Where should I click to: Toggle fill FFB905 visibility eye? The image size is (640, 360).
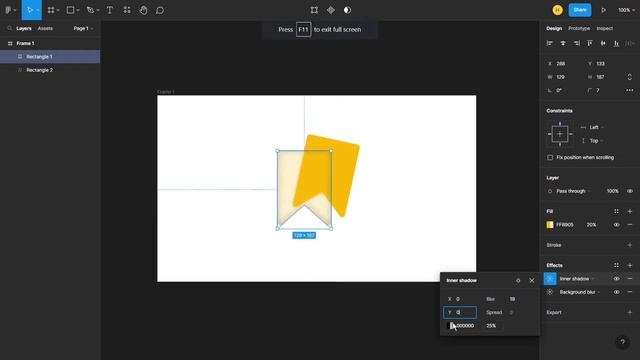616,225
